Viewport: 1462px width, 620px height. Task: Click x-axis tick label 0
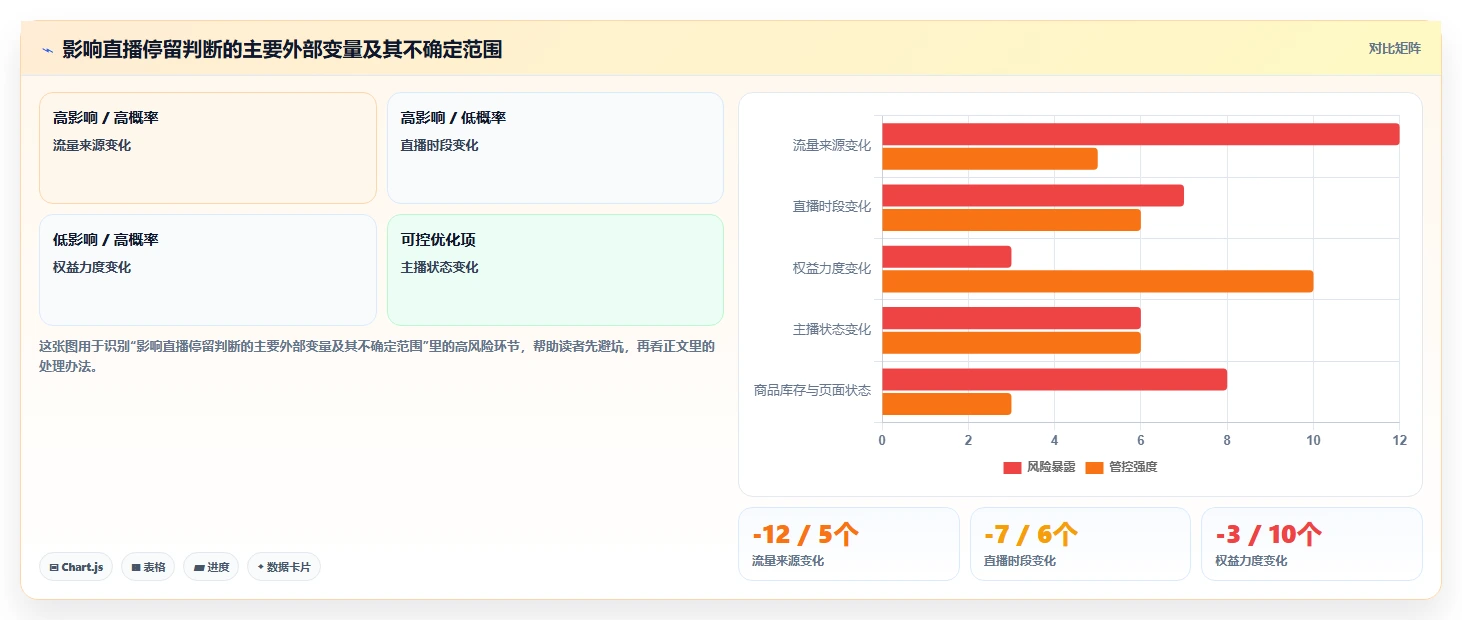pos(882,441)
